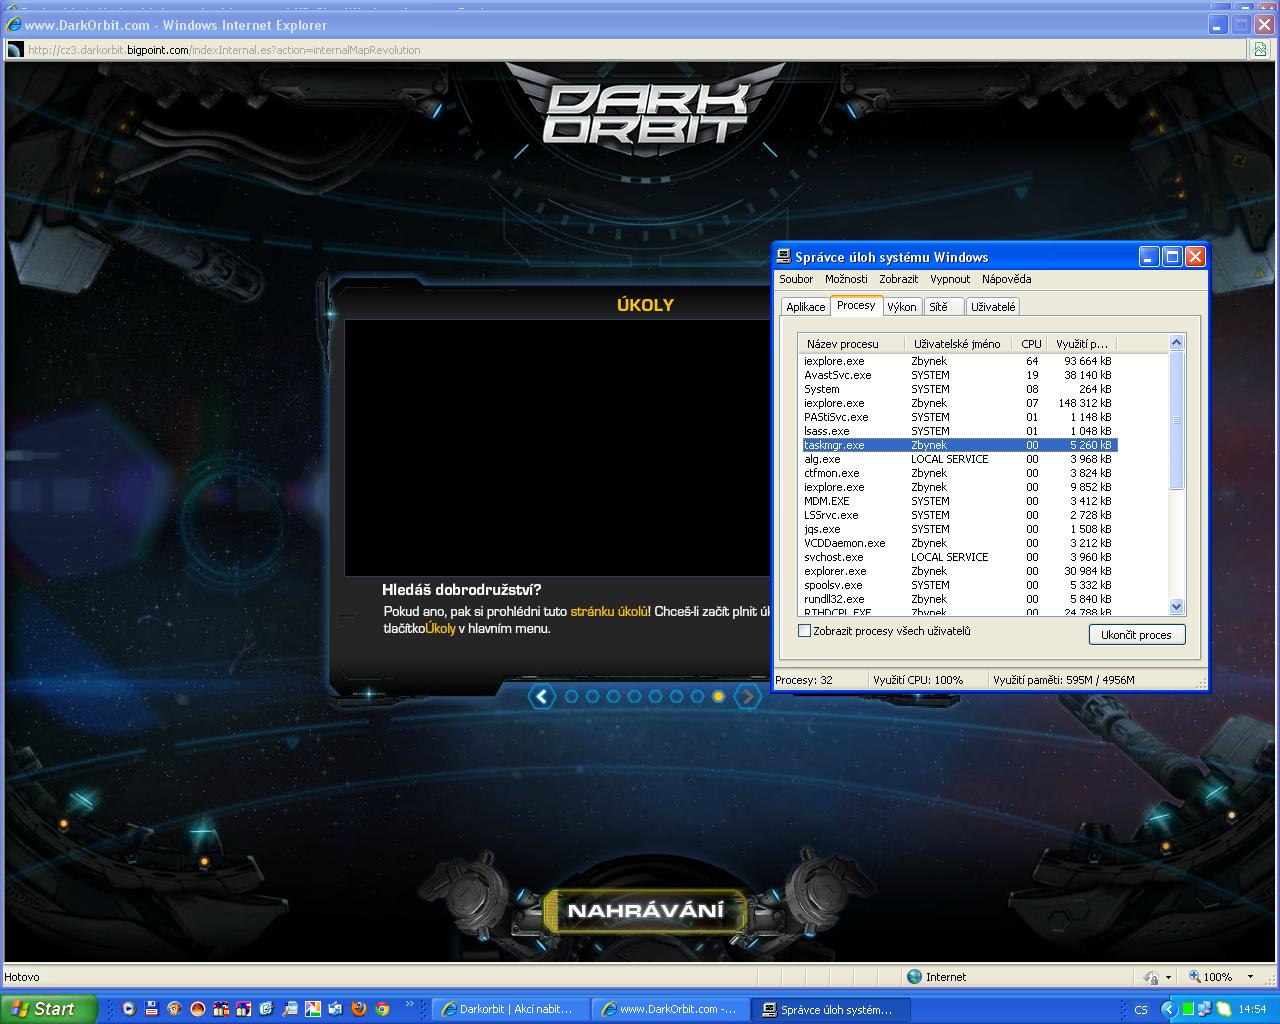Click the process list scroll down arrow
This screenshot has width=1280, height=1024.
(x=1176, y=606)
